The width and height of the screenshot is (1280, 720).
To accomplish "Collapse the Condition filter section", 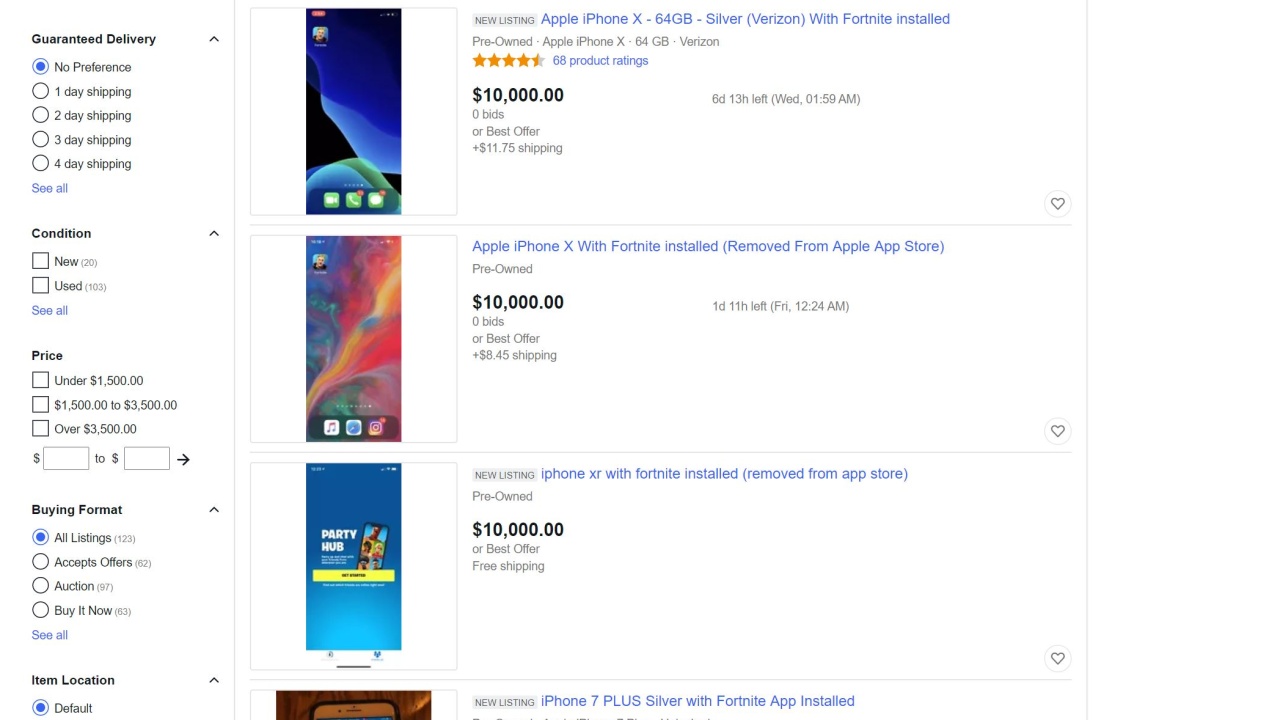I will (213, 233).
